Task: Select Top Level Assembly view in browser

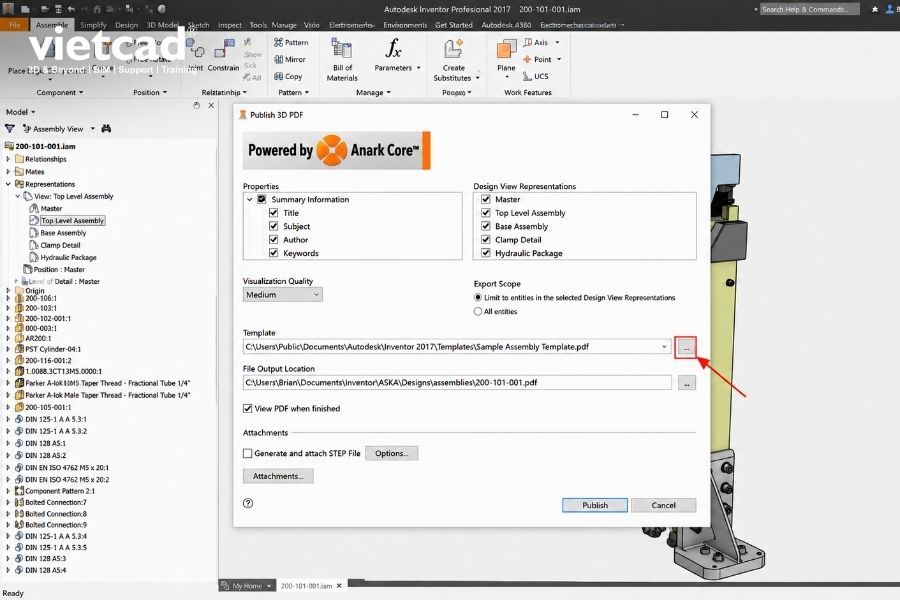Action: [x=72, y=220]
